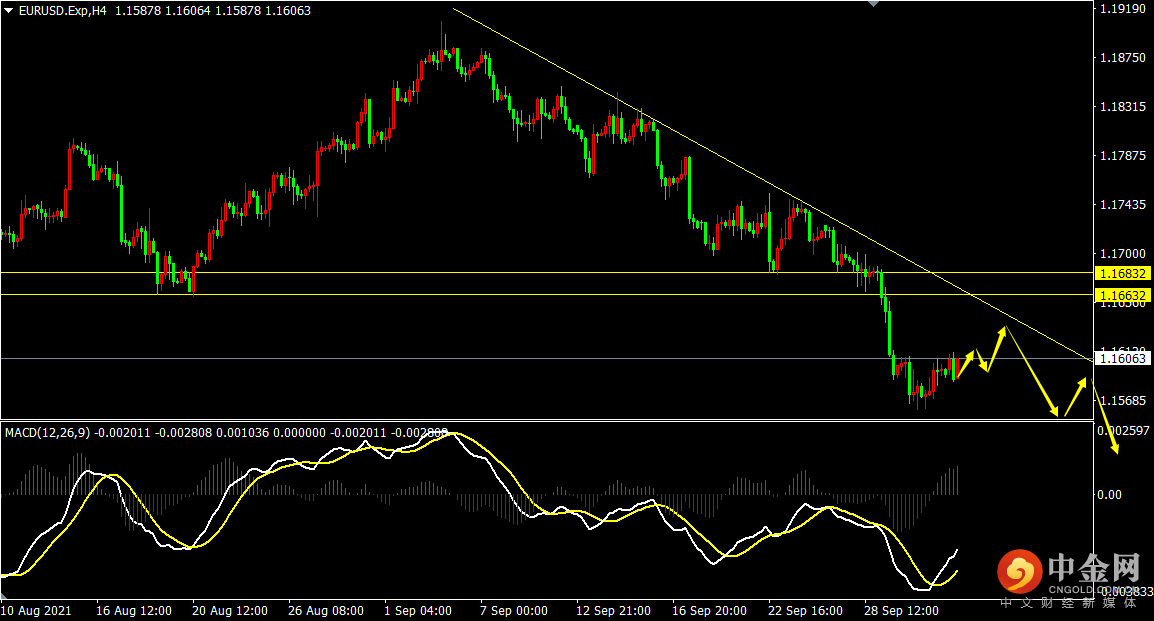The height and width of the screenshot is (621, 1154).
Task: Select the EURUSD.Exp,H4 symbol title
Action: (63, 11)
